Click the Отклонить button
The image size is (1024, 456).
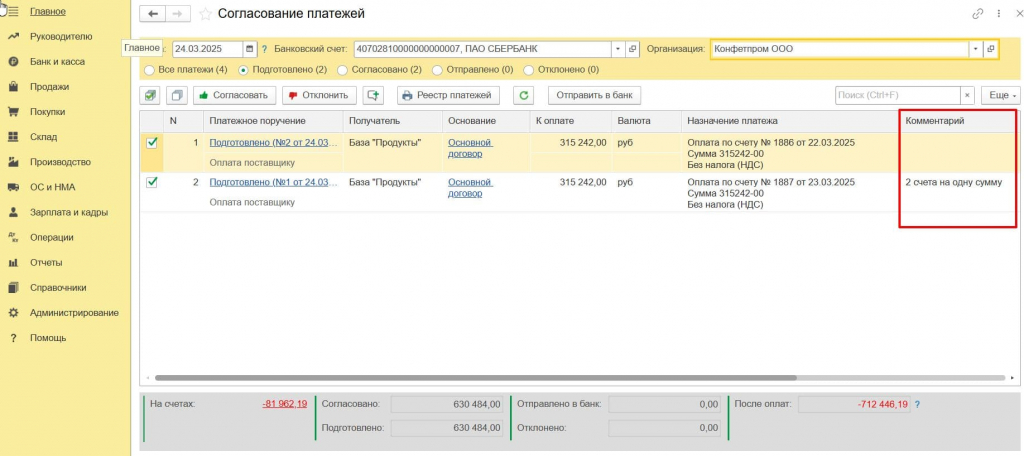pos(319,95)
